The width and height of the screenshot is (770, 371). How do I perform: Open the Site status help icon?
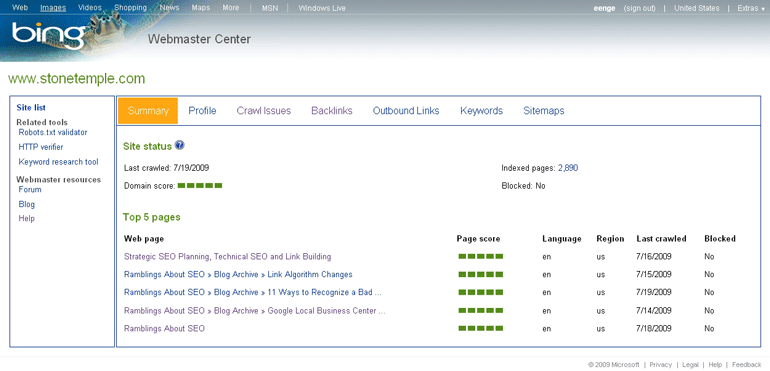coord(180,145)
